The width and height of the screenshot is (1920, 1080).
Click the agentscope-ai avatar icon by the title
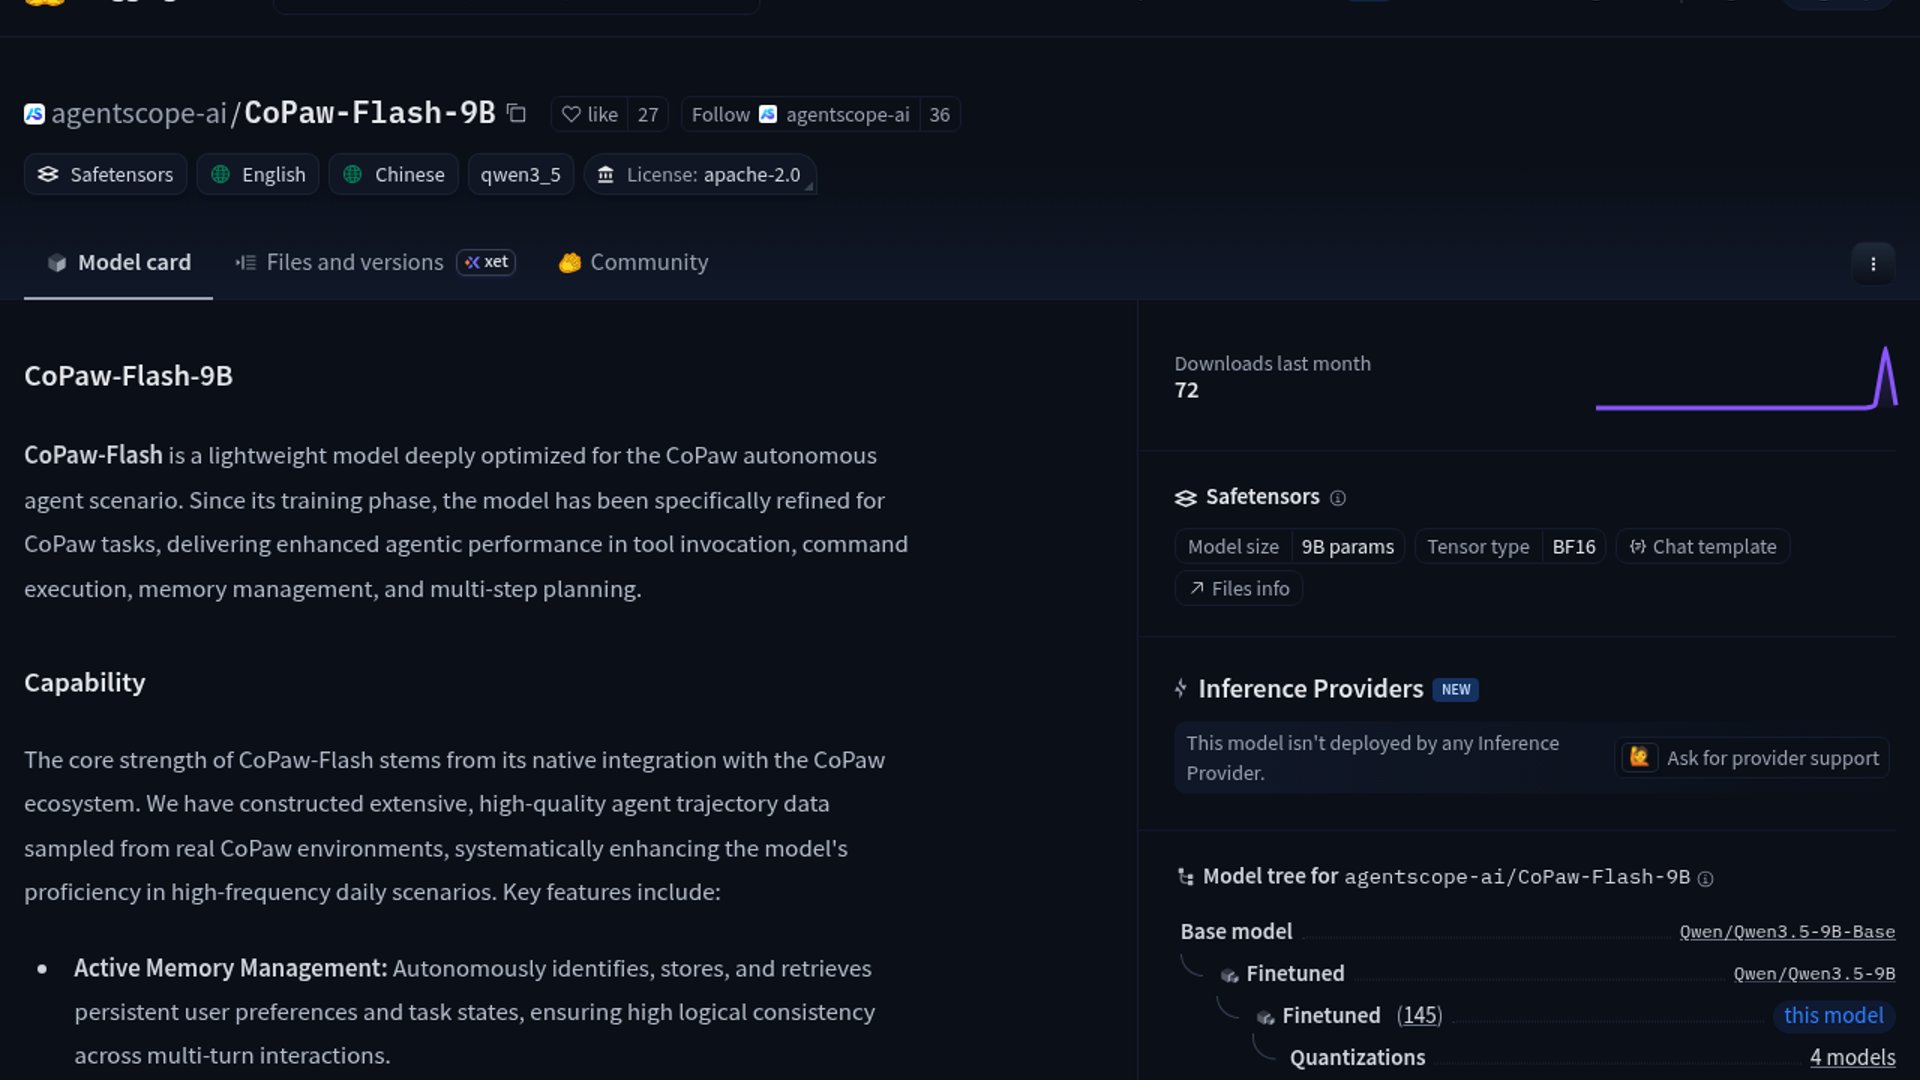click(x=34, y=114)
